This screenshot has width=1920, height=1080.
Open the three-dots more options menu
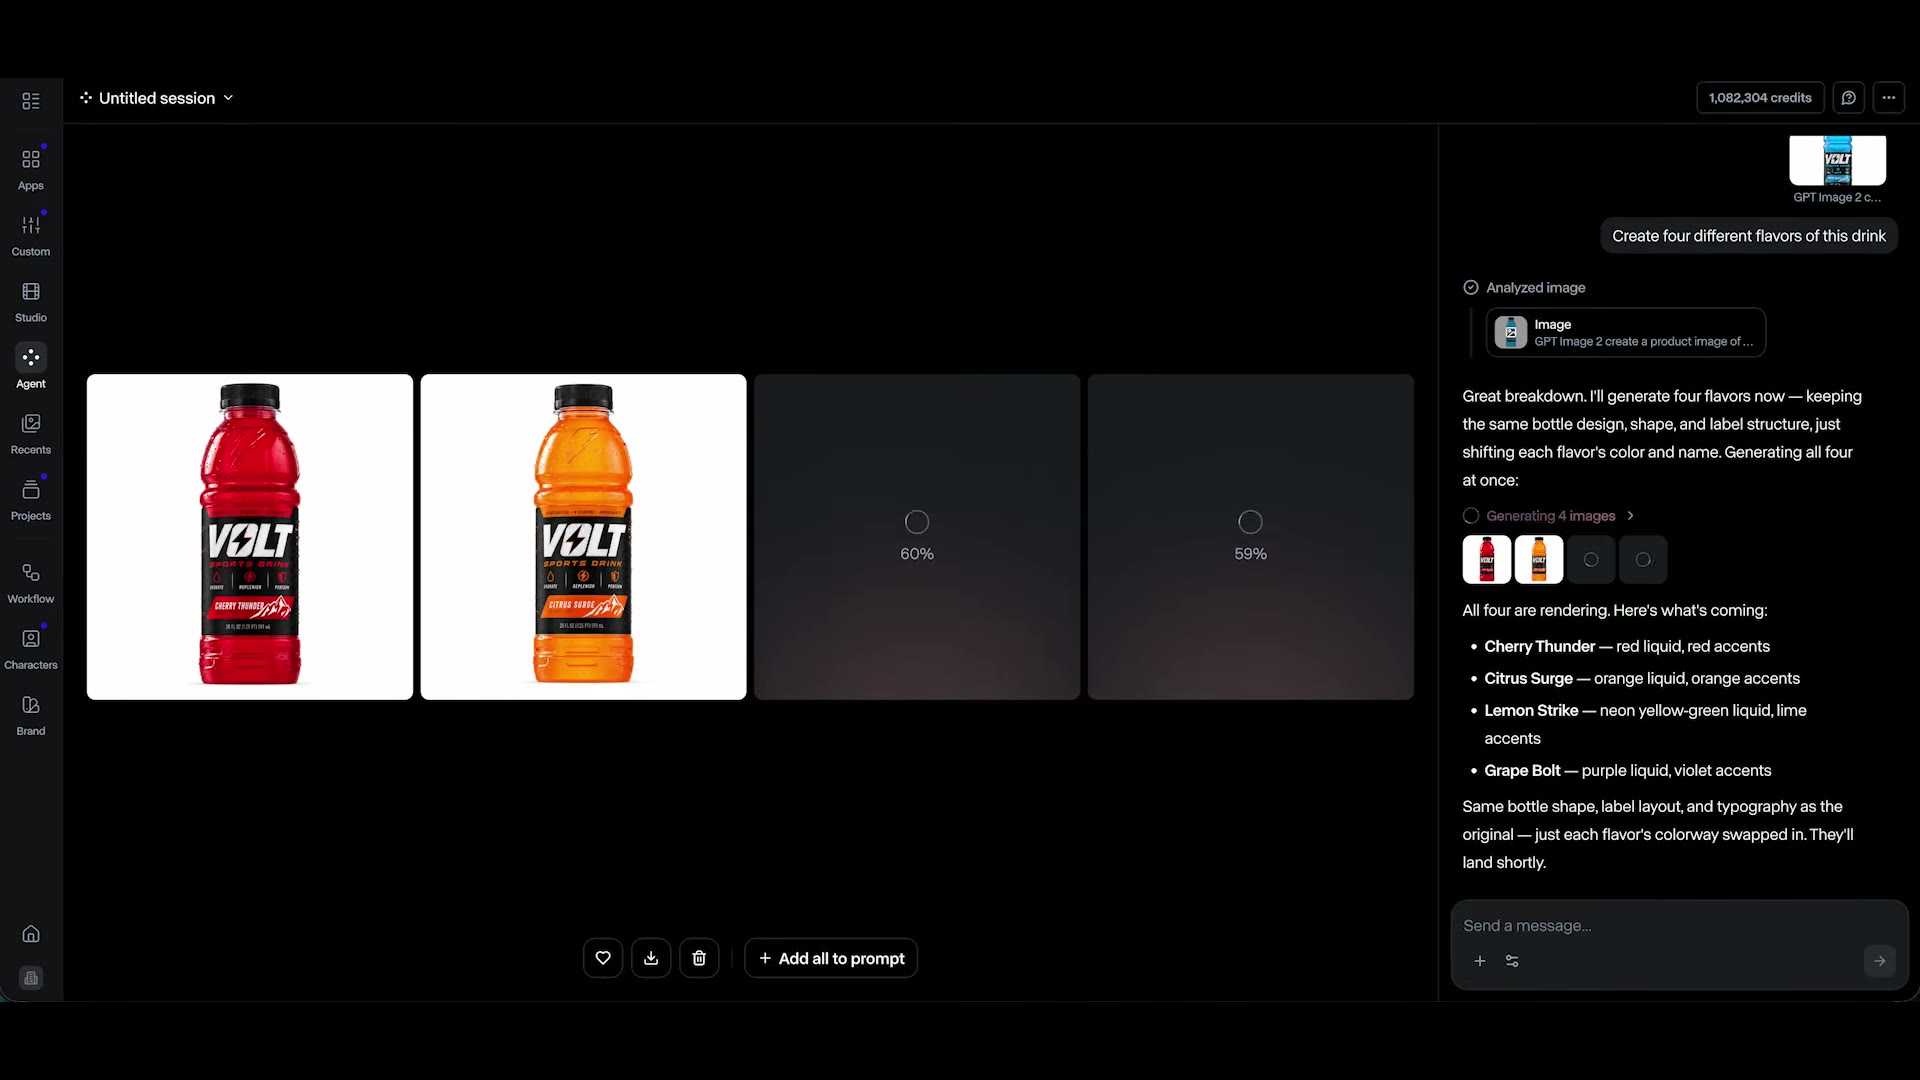point(1889,98)
